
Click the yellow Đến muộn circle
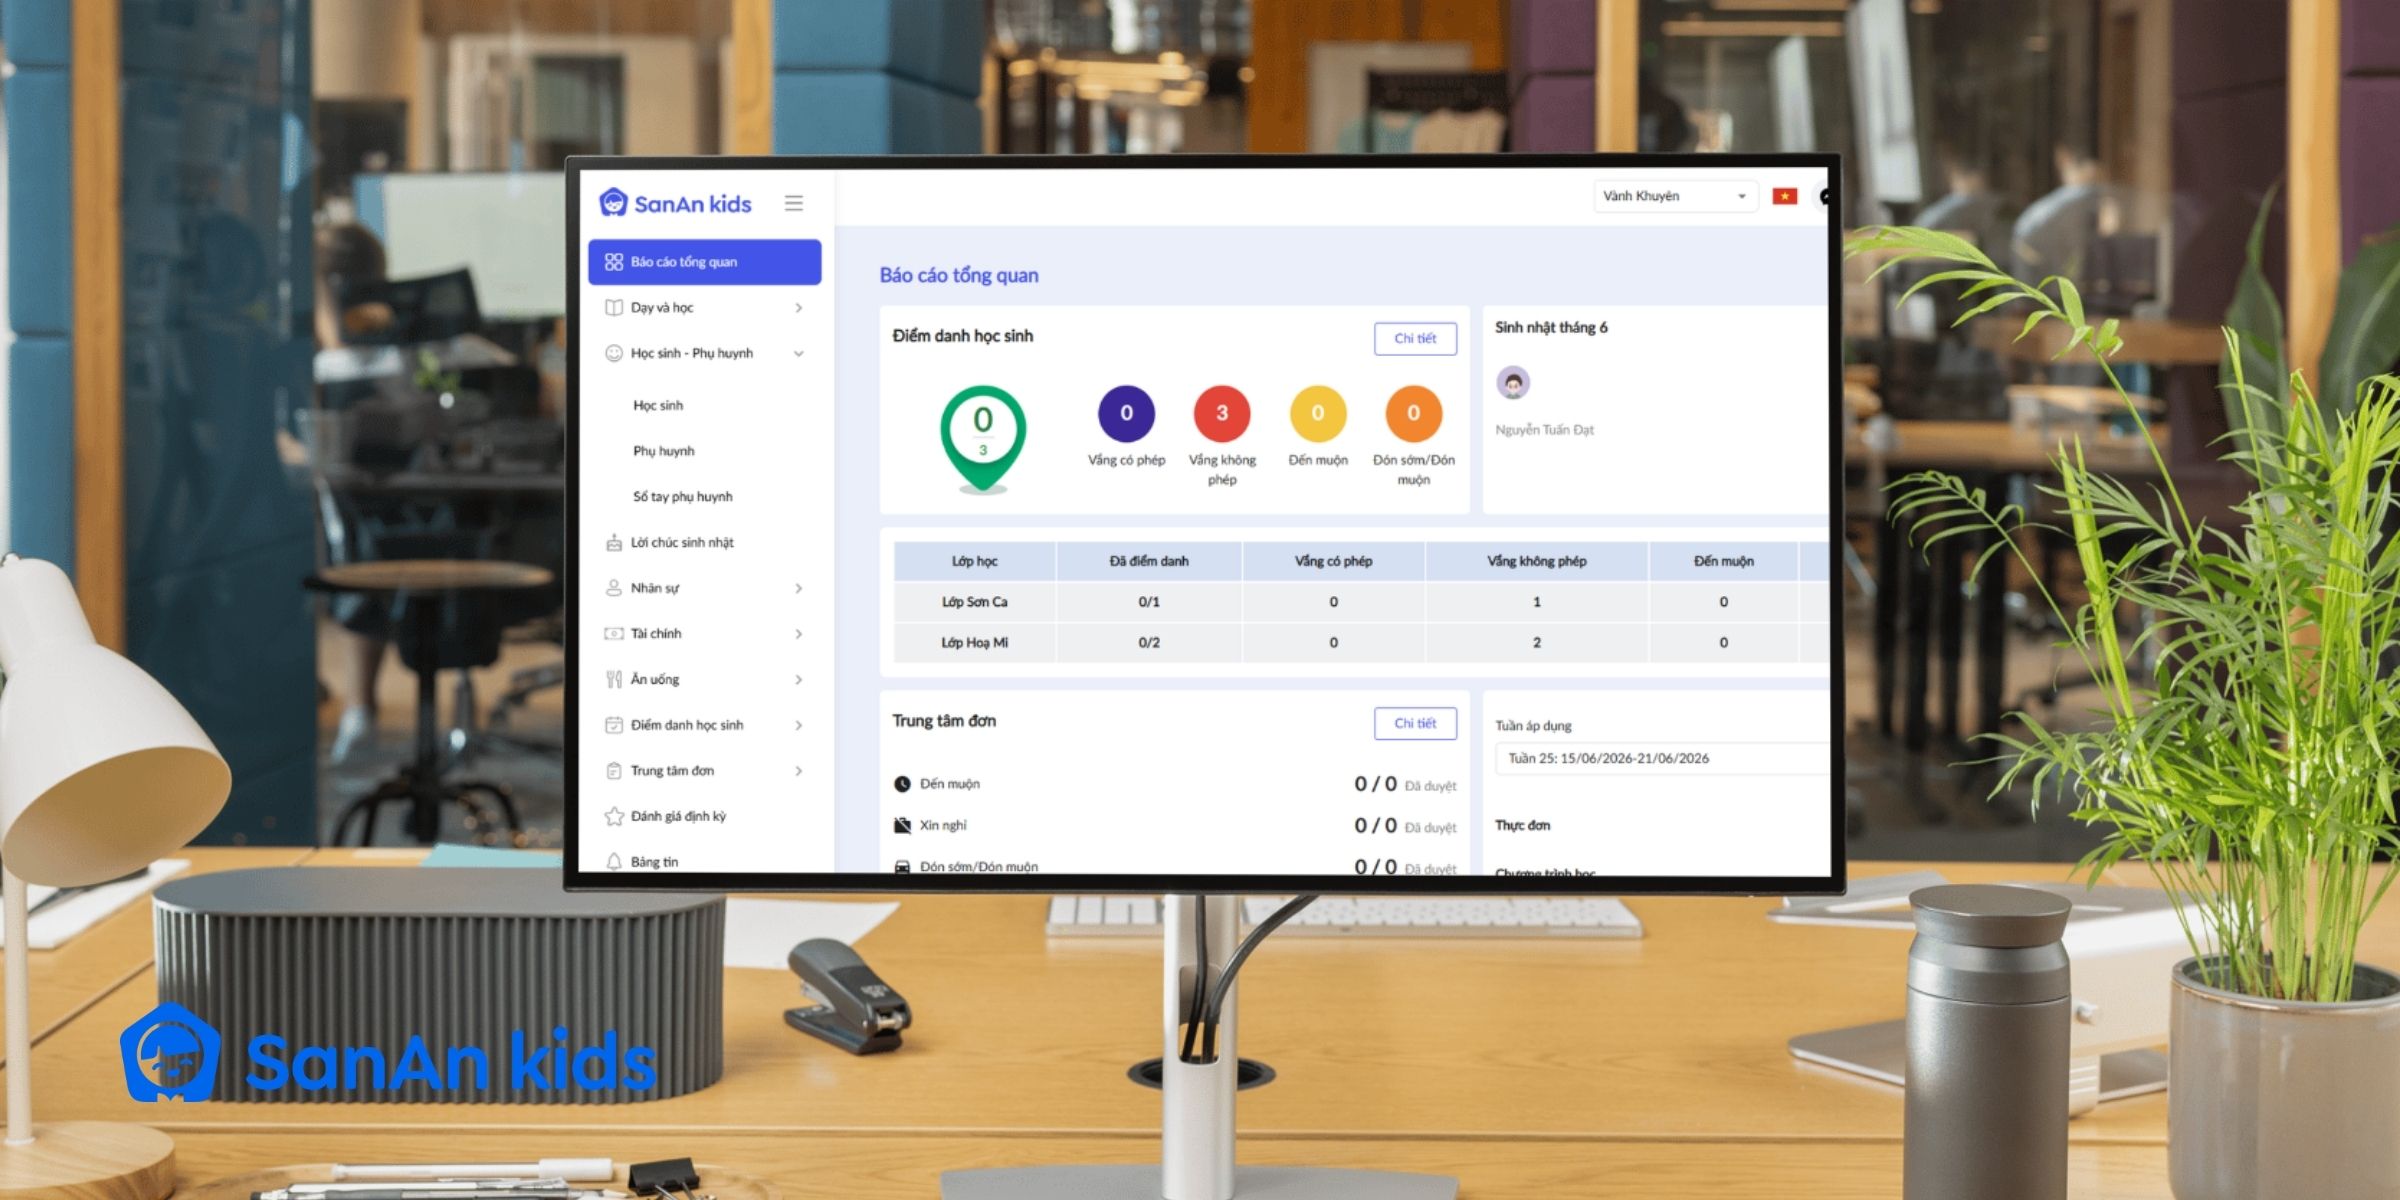coord(1318,413)
